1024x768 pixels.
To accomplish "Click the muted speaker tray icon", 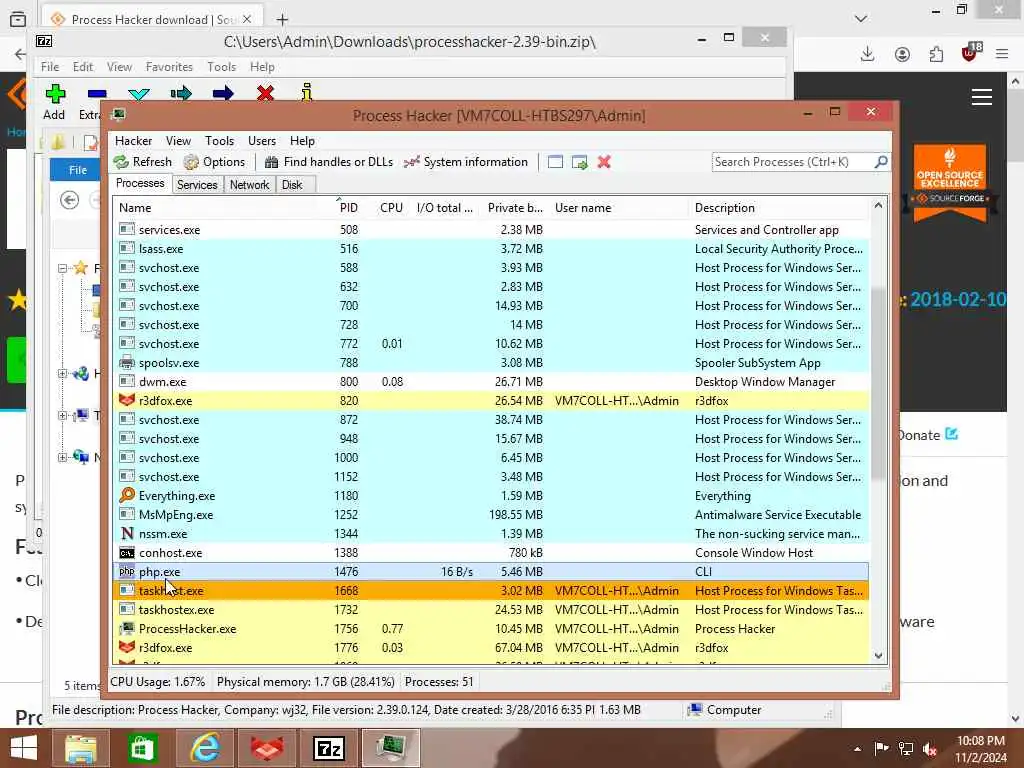I will click(930, 748).
